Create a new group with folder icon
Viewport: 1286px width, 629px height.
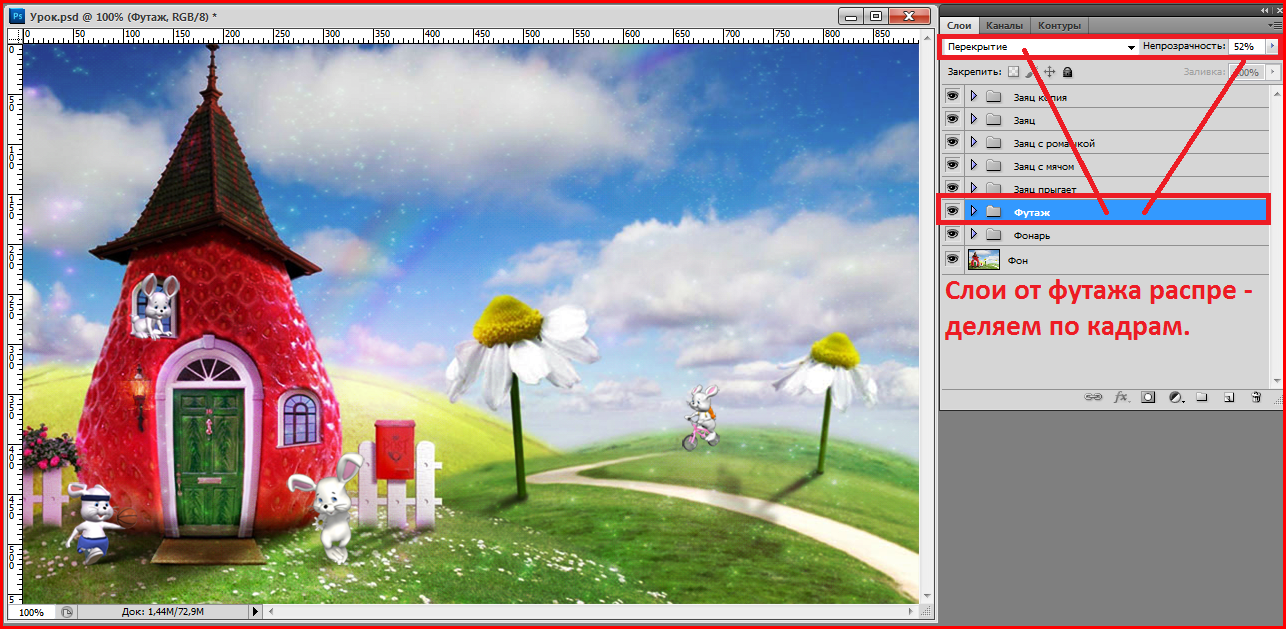point(1202,397)
